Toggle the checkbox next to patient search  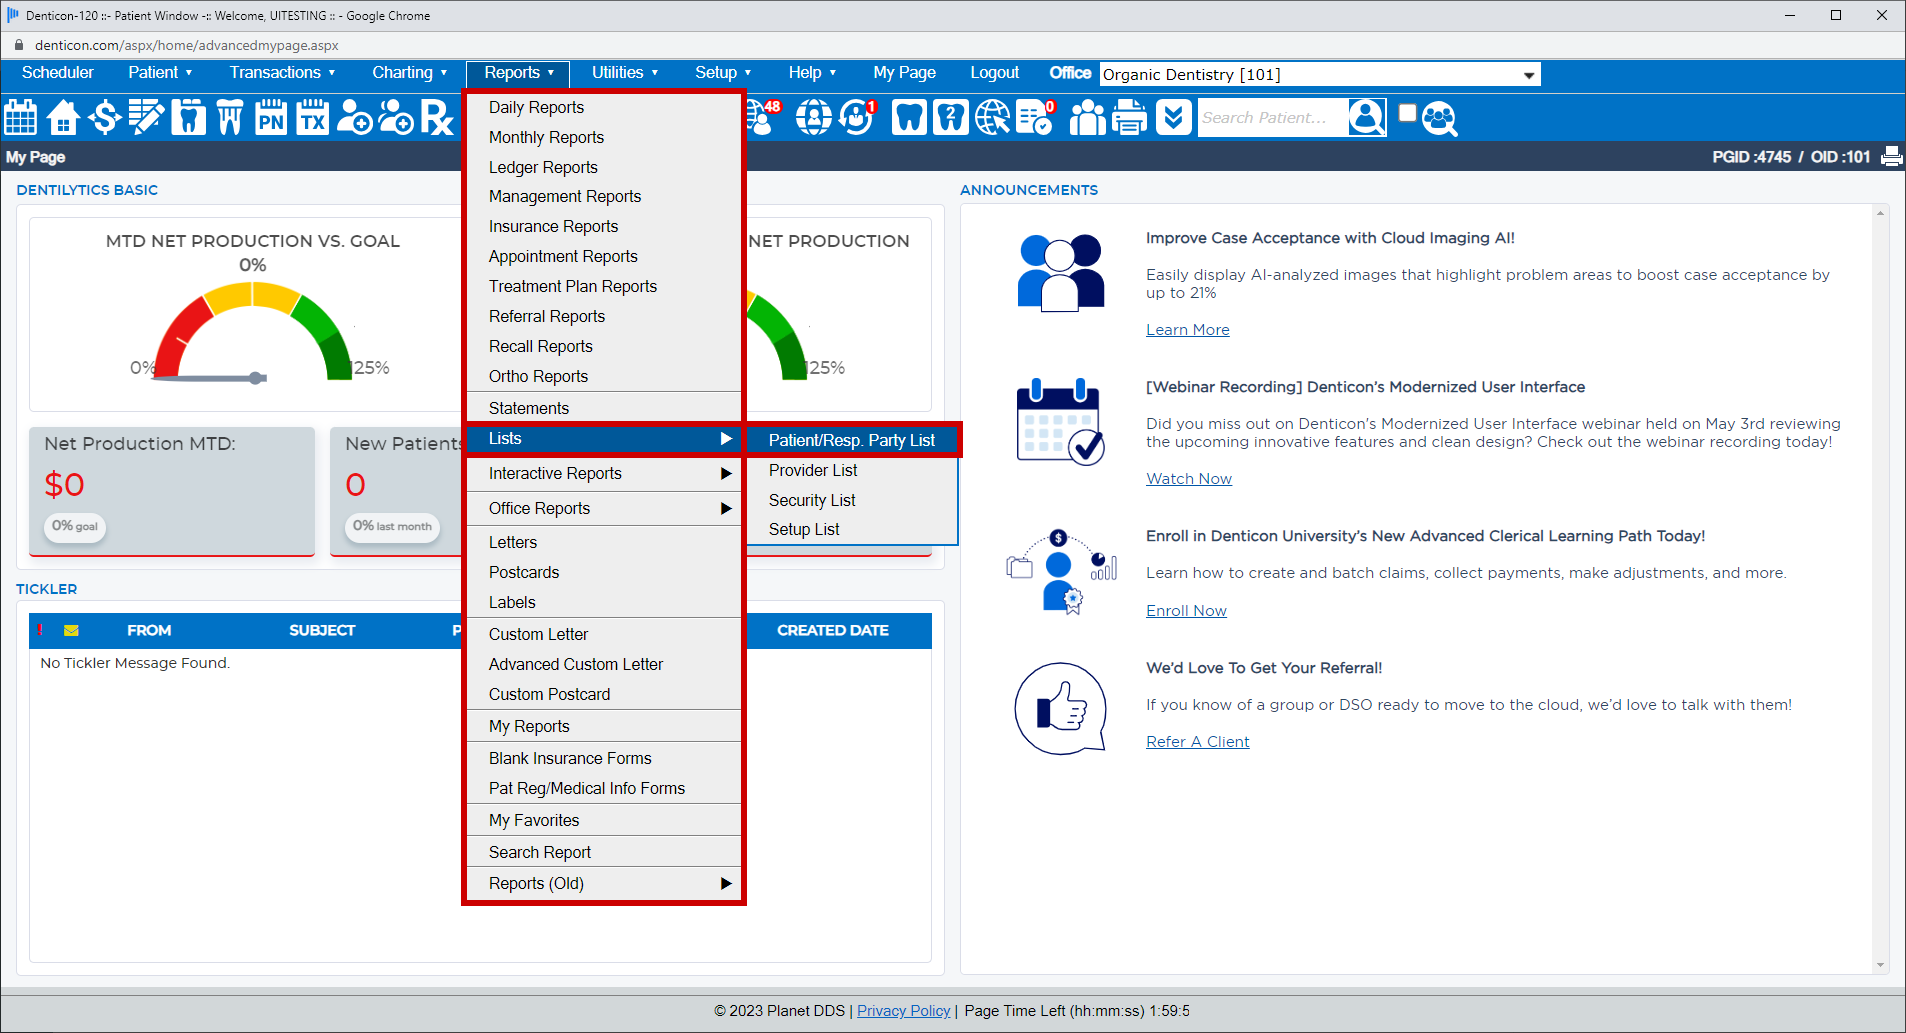(1407, 112)
